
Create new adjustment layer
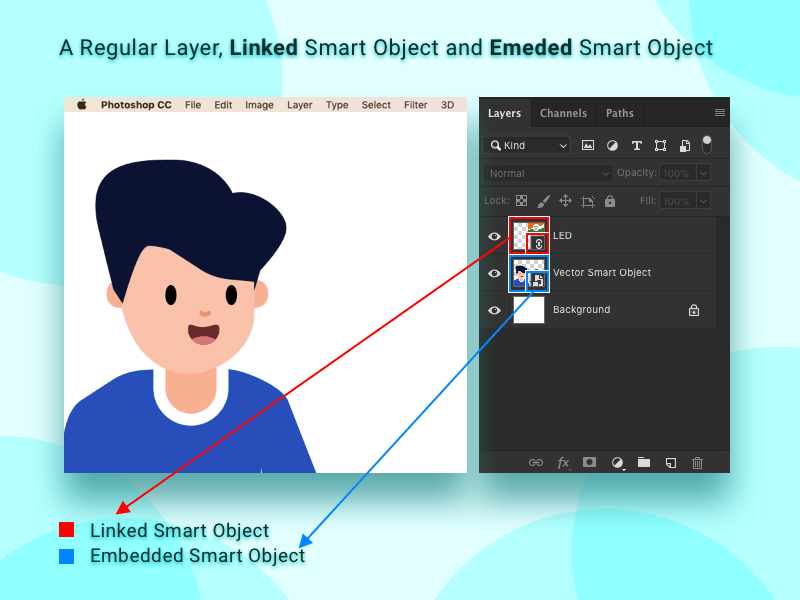617,463
